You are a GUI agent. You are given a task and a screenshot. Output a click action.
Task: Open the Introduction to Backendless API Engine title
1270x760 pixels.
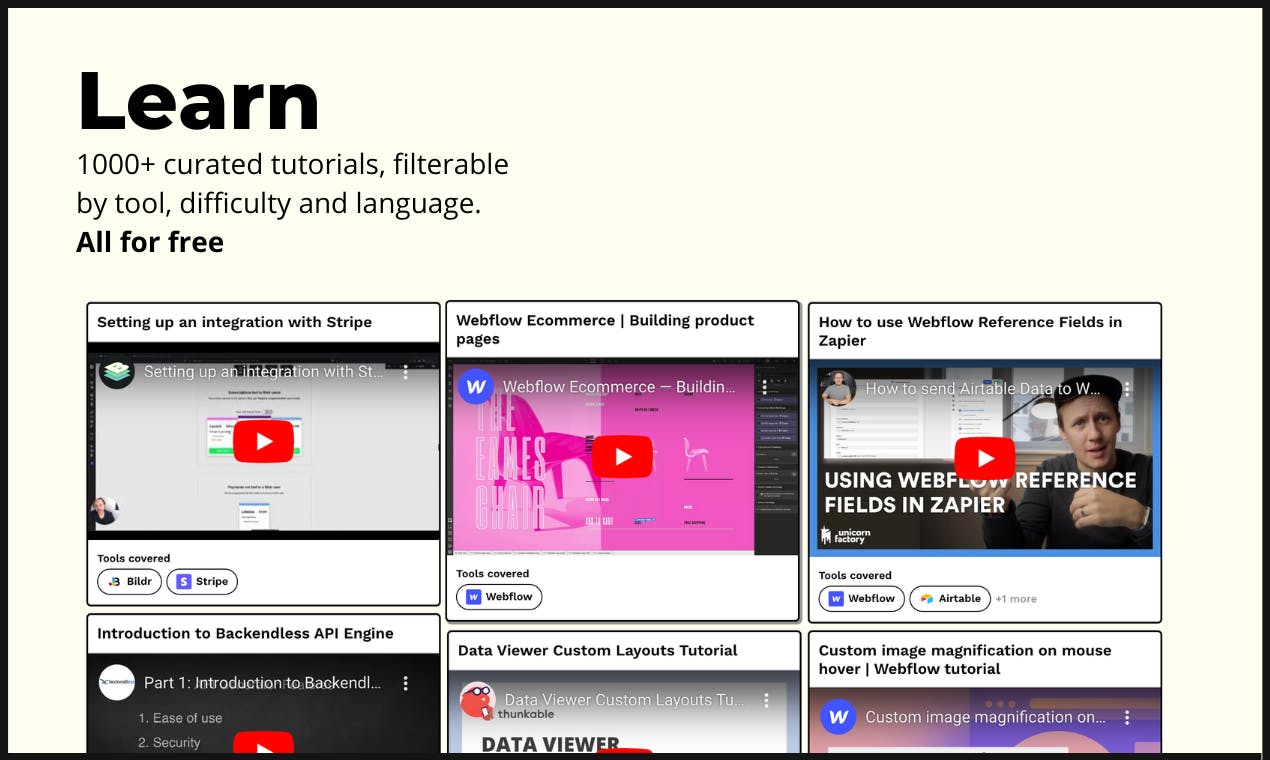click(245, 633)
